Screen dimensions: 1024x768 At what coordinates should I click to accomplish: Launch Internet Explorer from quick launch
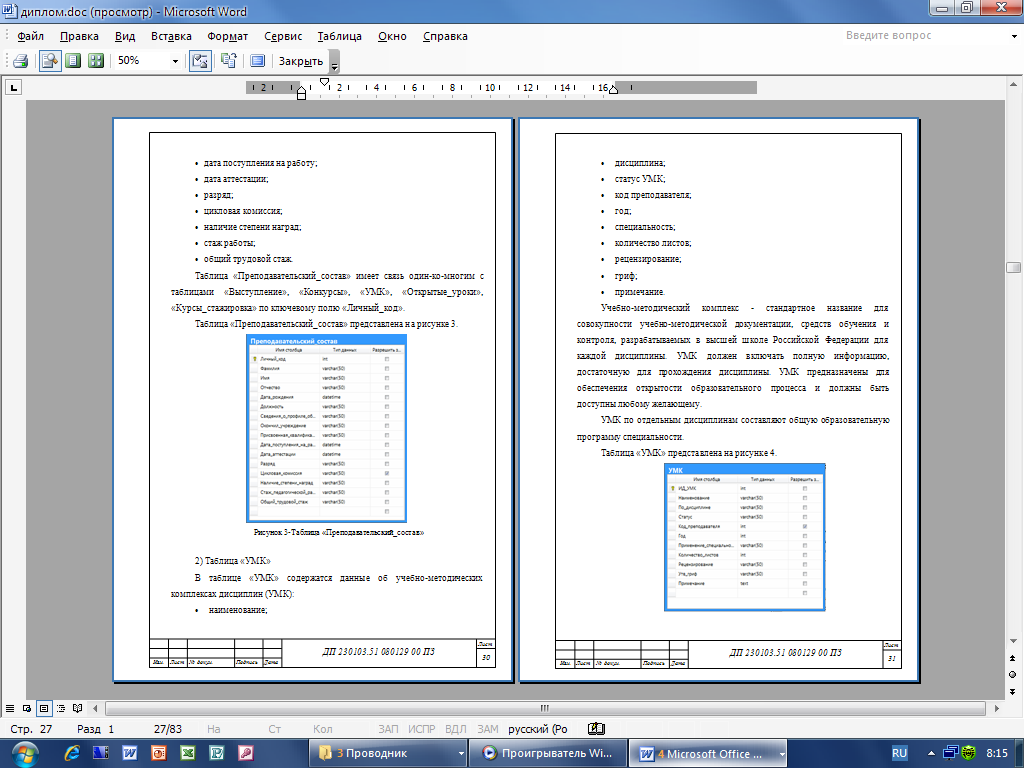point(72,753)
